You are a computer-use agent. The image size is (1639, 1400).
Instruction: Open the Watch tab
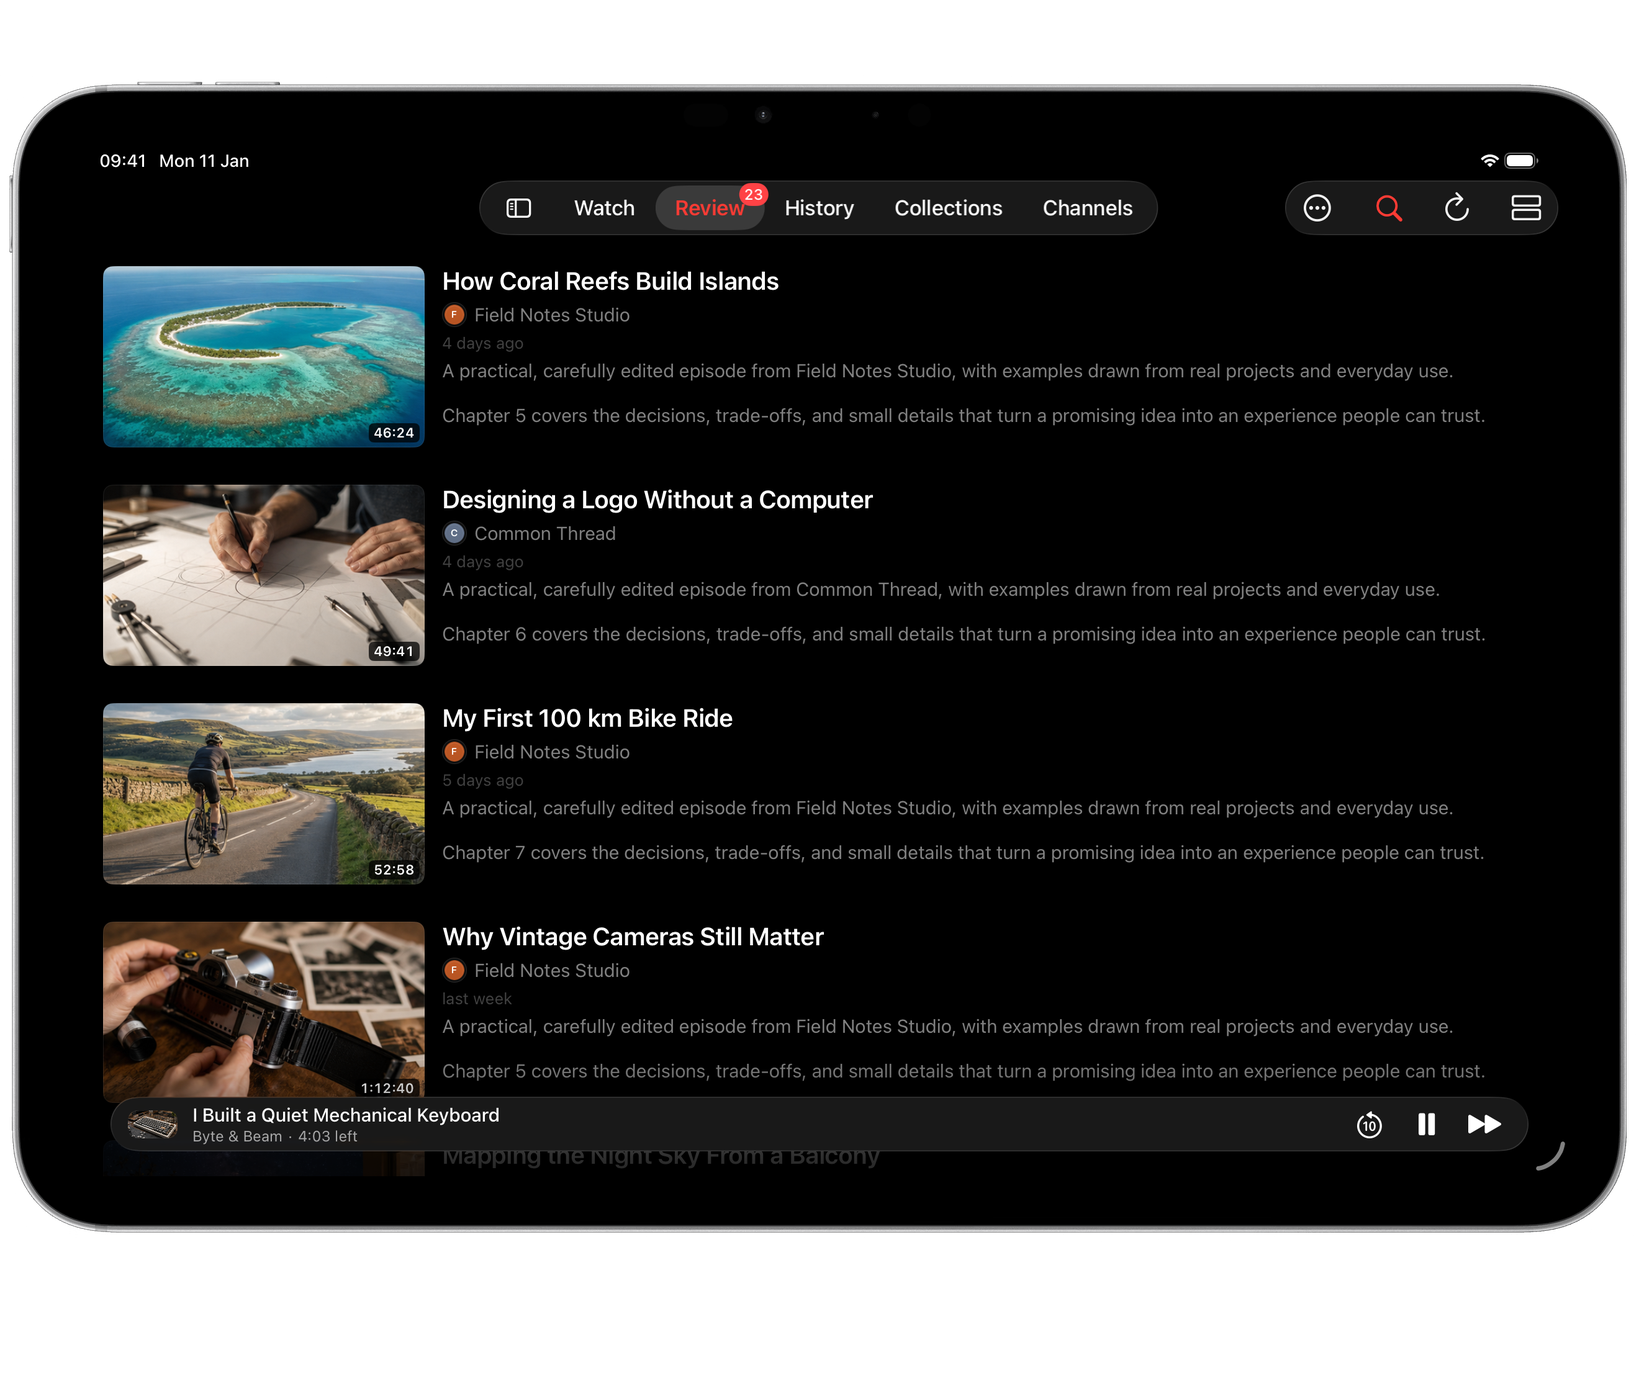pyautogui.click(x=604, y=208)
